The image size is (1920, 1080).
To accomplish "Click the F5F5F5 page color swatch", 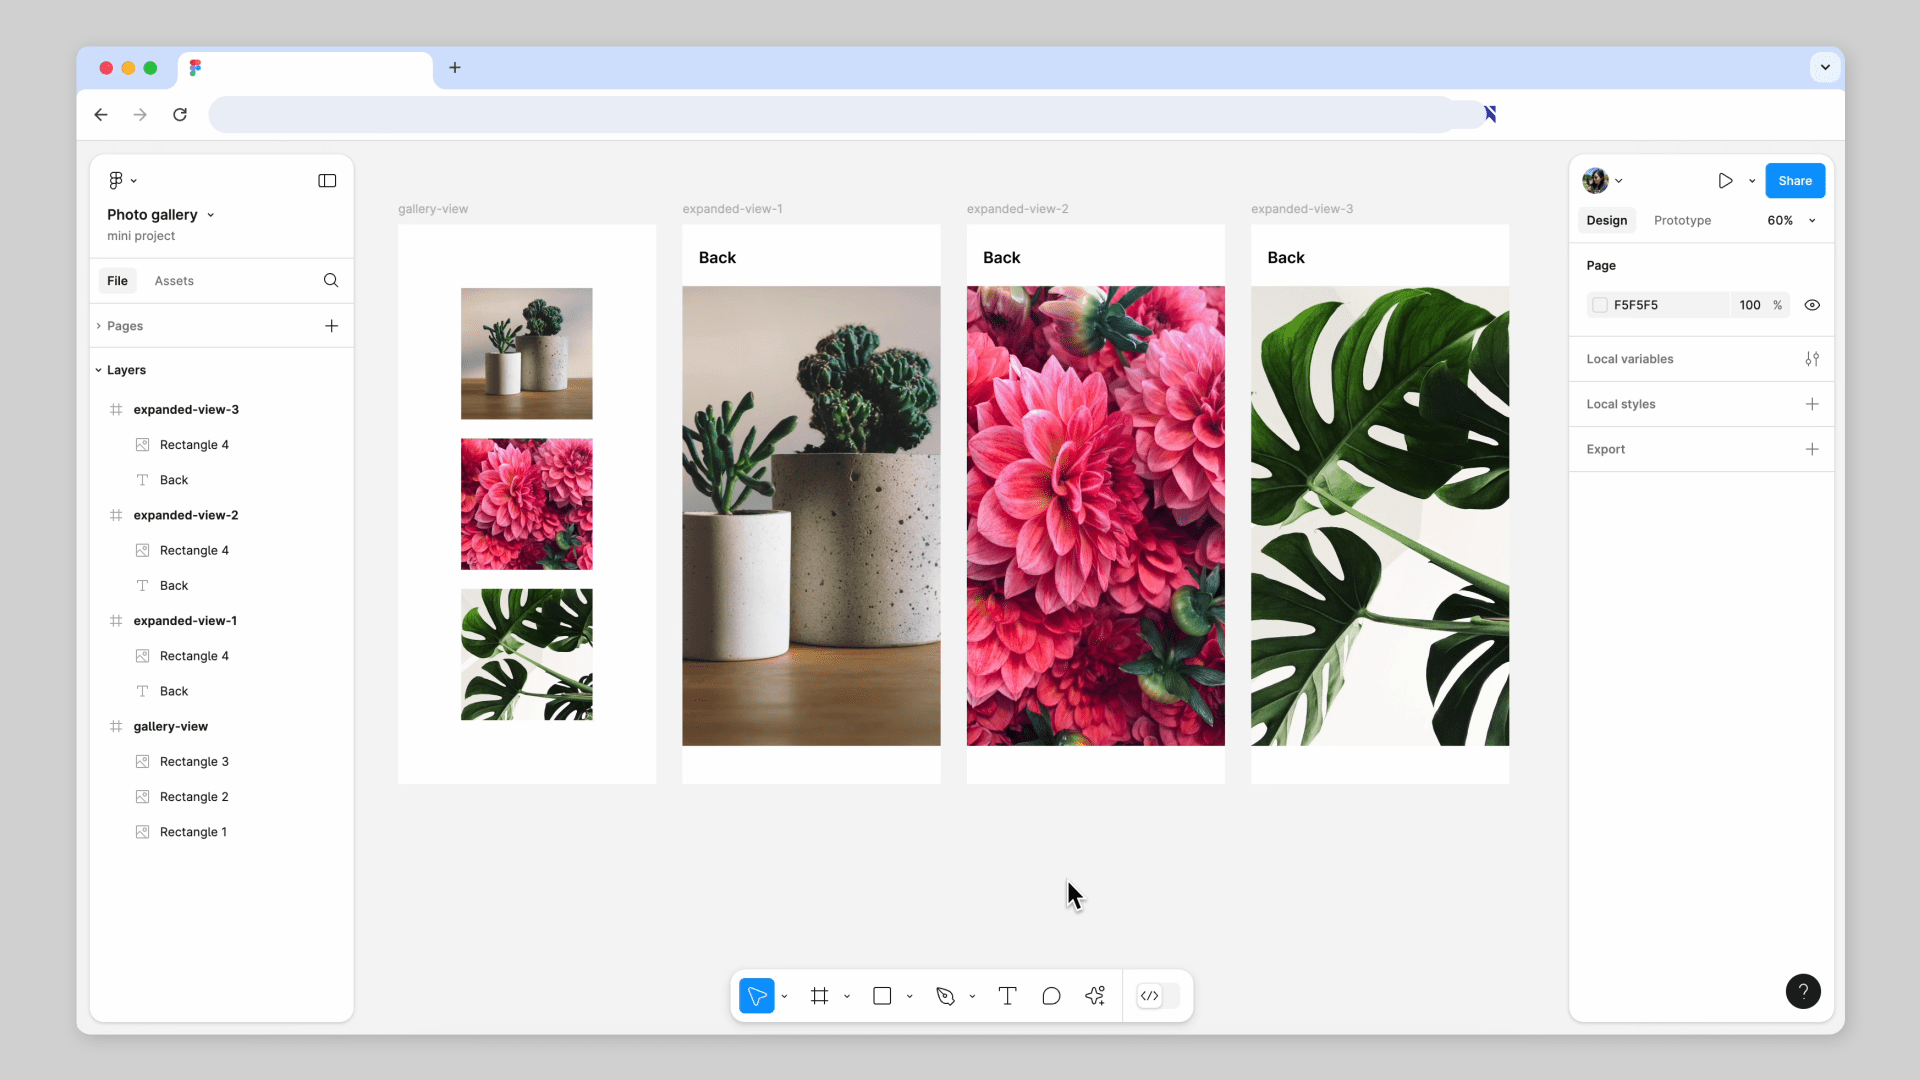I will pyautogui.click(x=1600, y=305).
